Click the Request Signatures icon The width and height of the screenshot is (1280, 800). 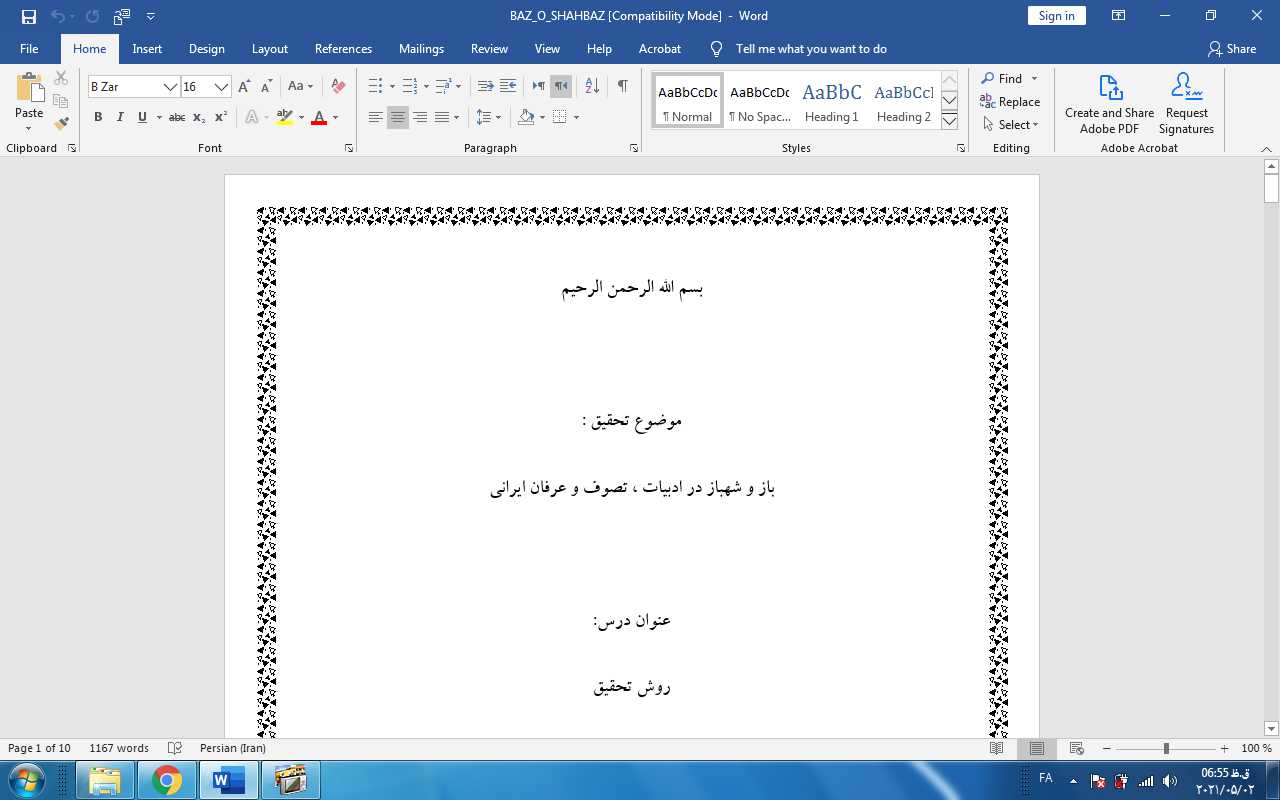pyautogui.click(x=1186, y=103)
